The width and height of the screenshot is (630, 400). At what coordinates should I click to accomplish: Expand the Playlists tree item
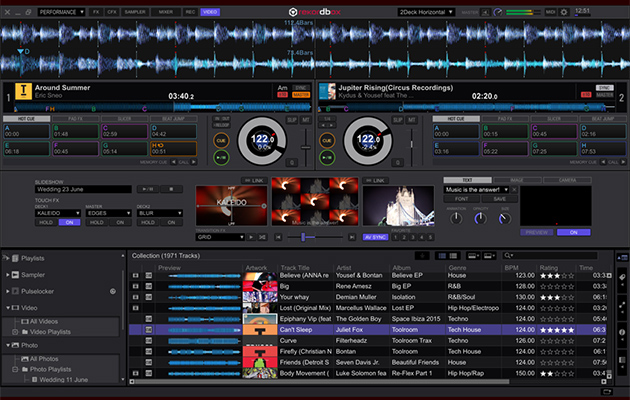coord(10,257)
